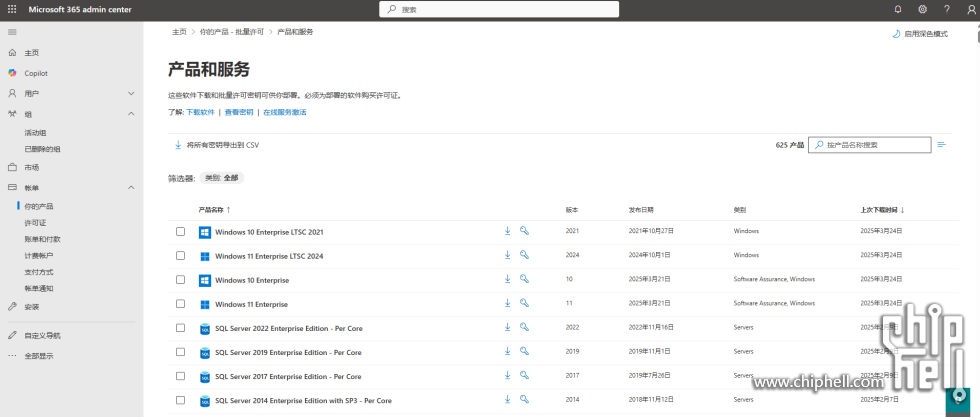The image size is (980, 417).
Task: Tick the SQL Server 2014 Enterprise checkbox
Action: [x=181, y=399]
